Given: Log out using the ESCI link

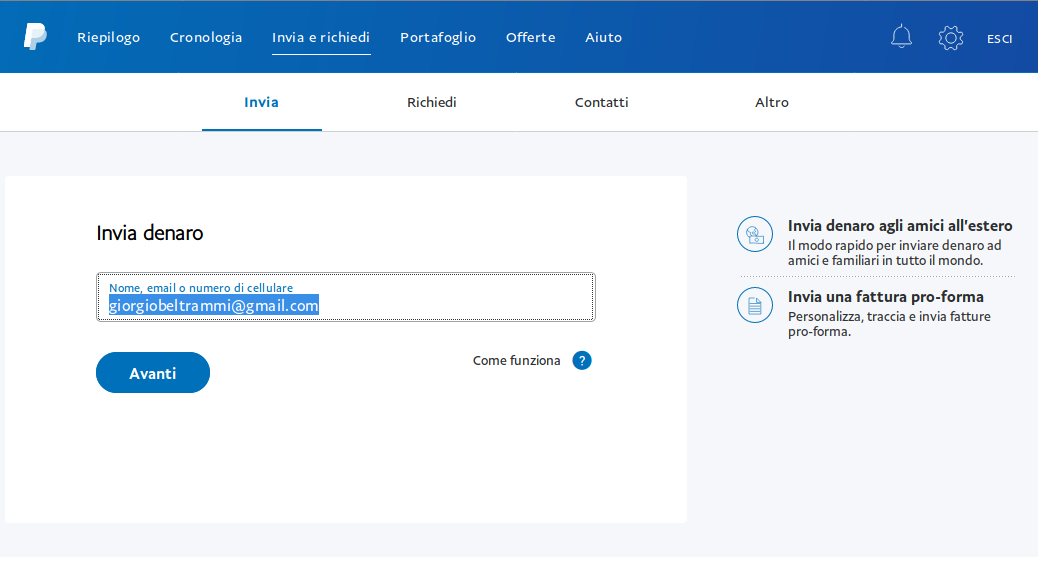Looking at the screenshot, I should (x=999, y=39).
